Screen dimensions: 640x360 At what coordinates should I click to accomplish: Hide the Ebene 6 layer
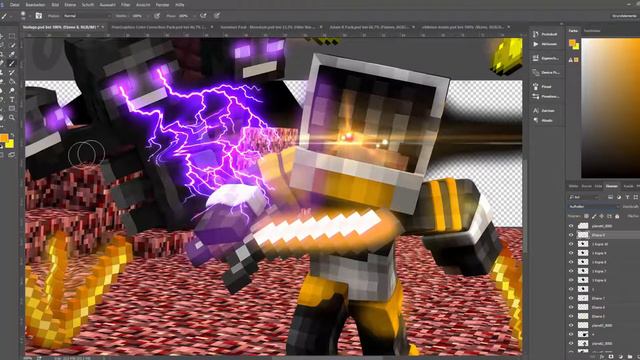point(571,307)
